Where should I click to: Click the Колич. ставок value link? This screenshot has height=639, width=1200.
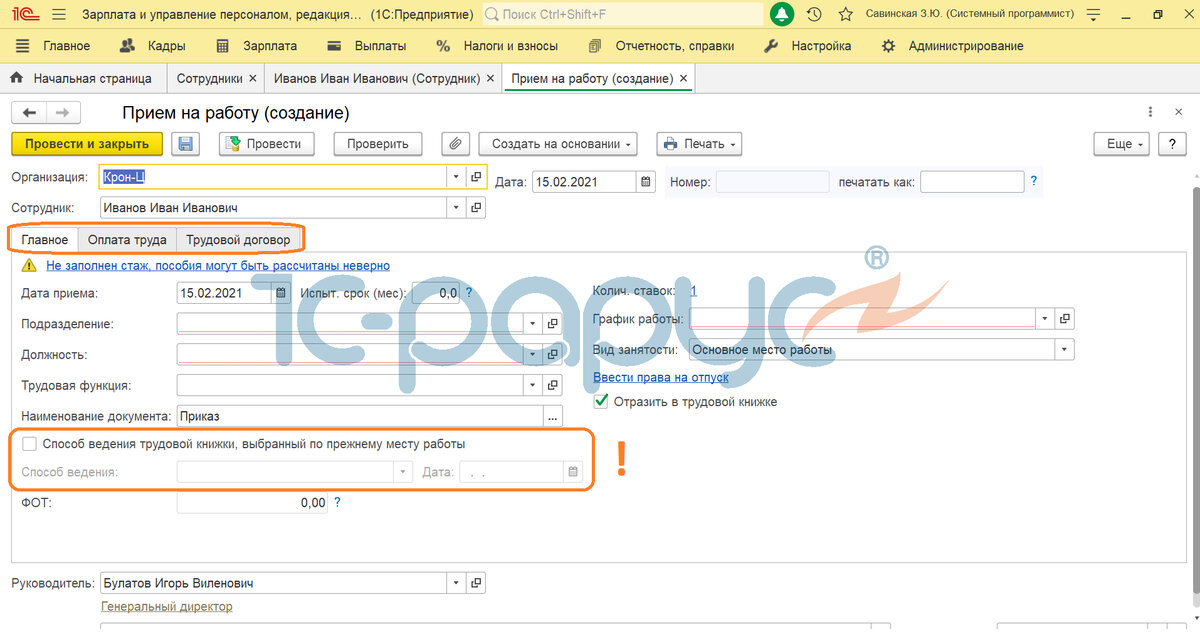[x=693, y=291]
